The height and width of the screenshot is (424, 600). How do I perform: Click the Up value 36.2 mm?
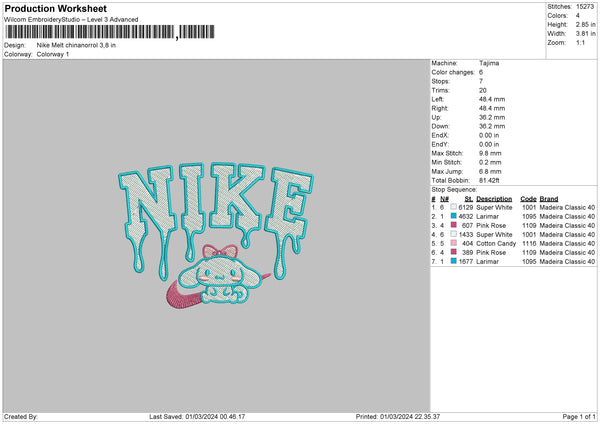492,117
